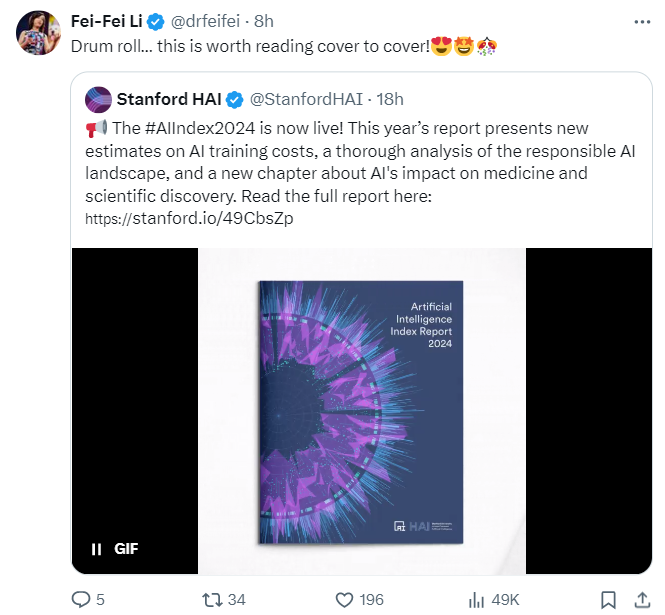Click the reply speech bubble icon

tap(81, 599)
